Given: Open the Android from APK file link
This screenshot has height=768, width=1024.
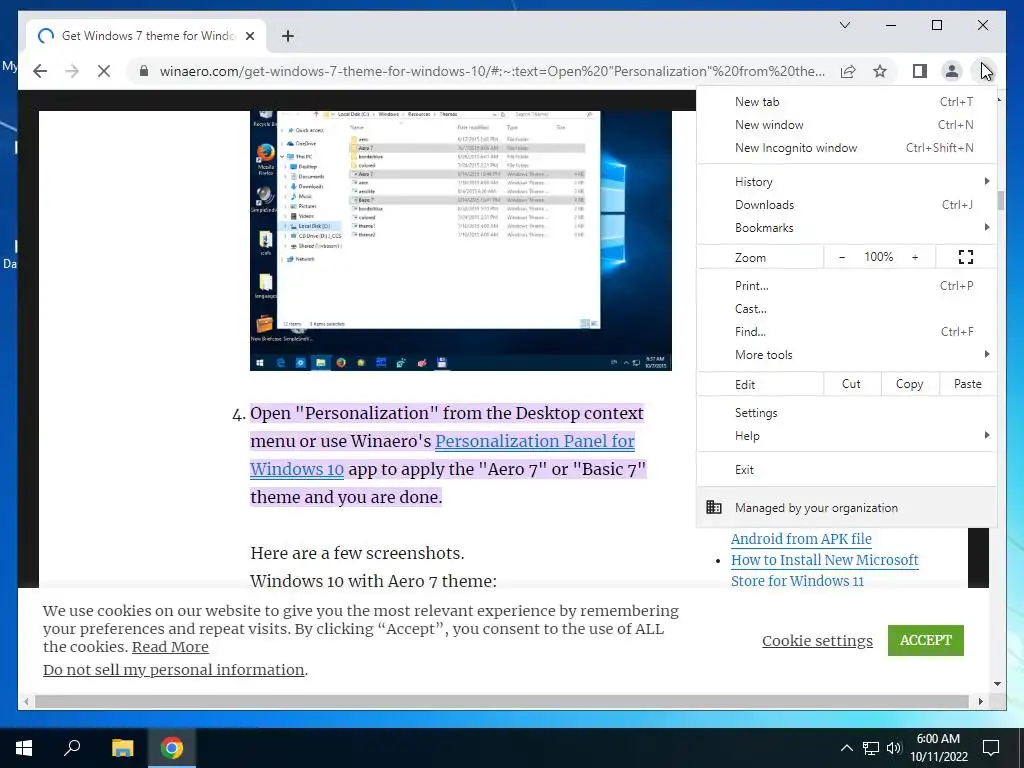Looking at the screenshot, I should [801, 539].
